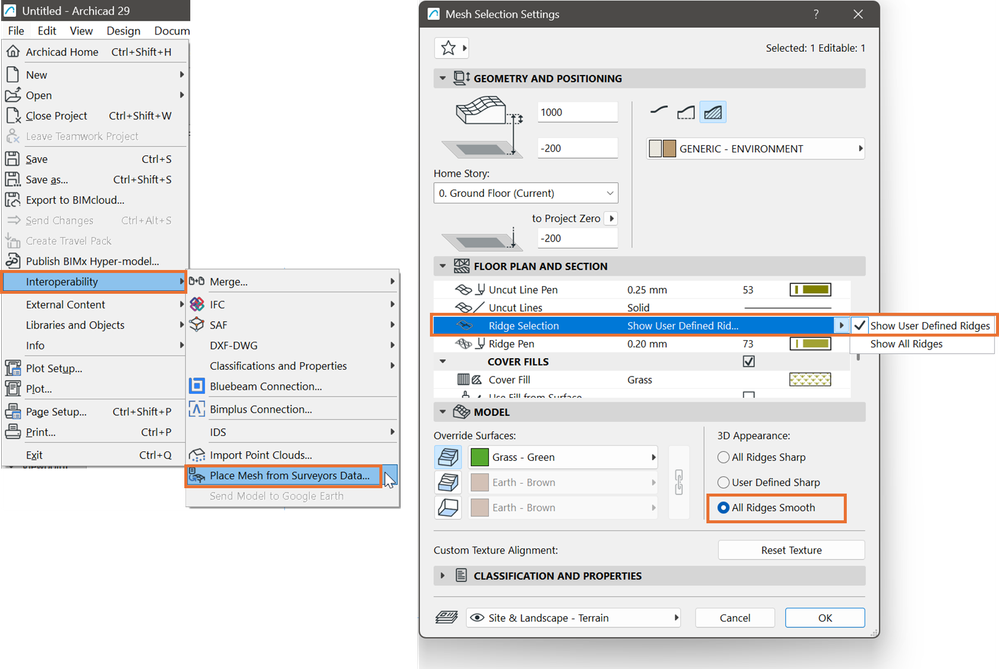Click the Bluebeam Connection icon

pos(198,386)
